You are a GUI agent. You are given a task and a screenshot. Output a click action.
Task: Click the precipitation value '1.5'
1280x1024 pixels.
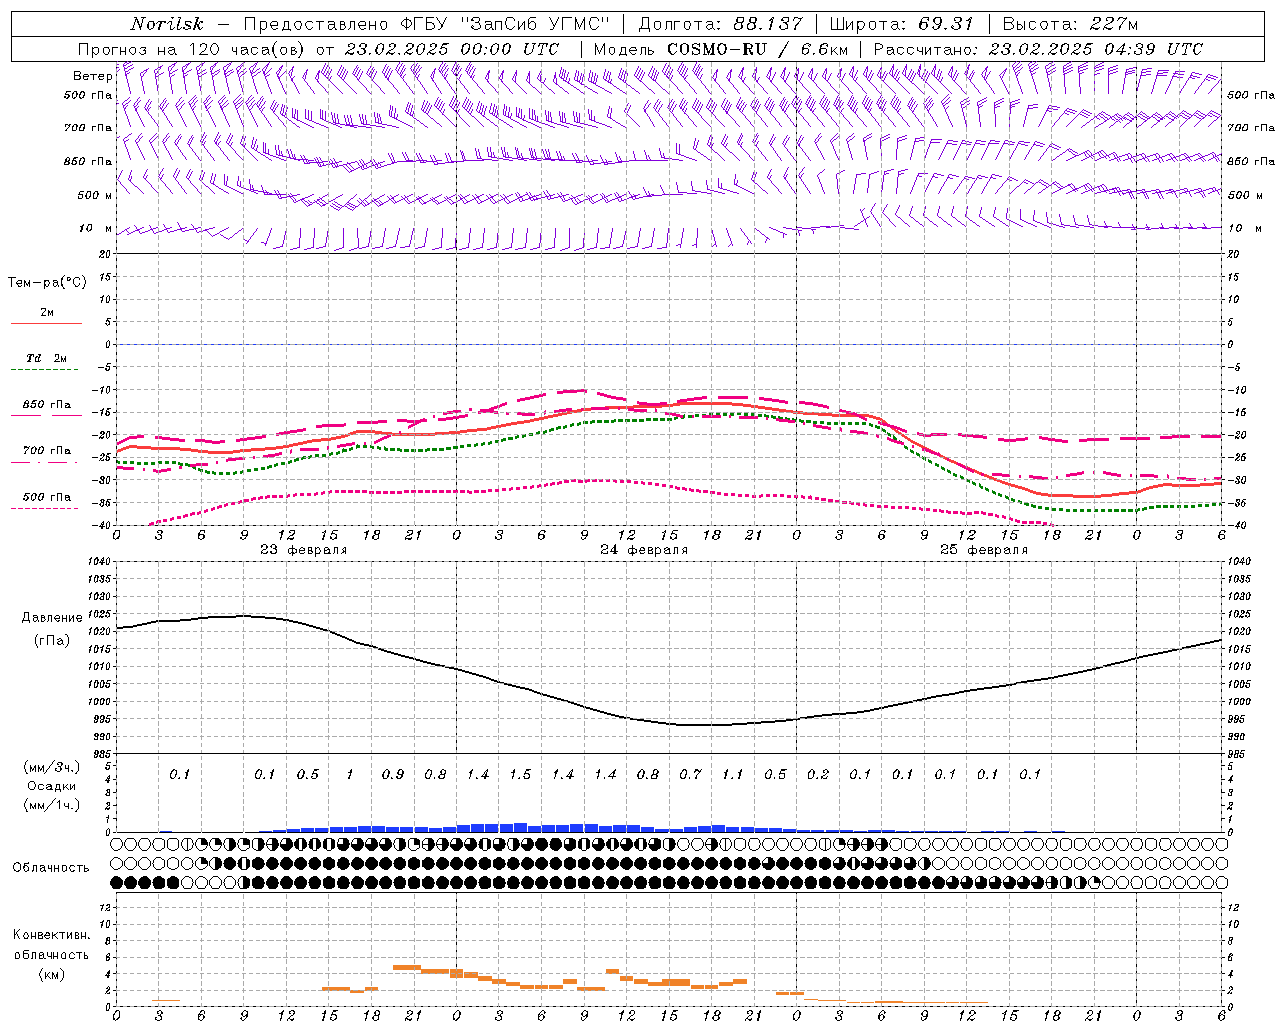click(520, 774)
